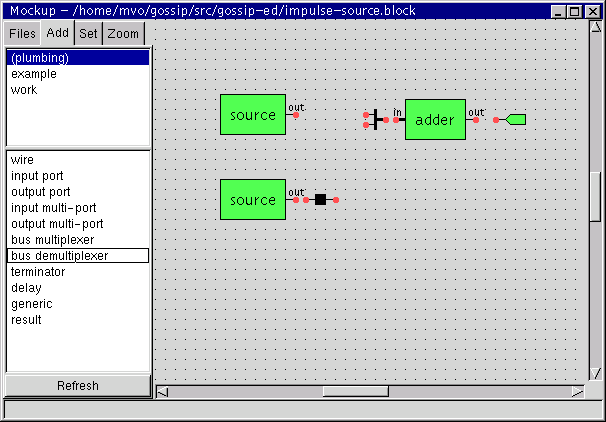This screenshot has height=422, width=606.
Task: Select bus demultiplexer item
Action: point(78,255)
